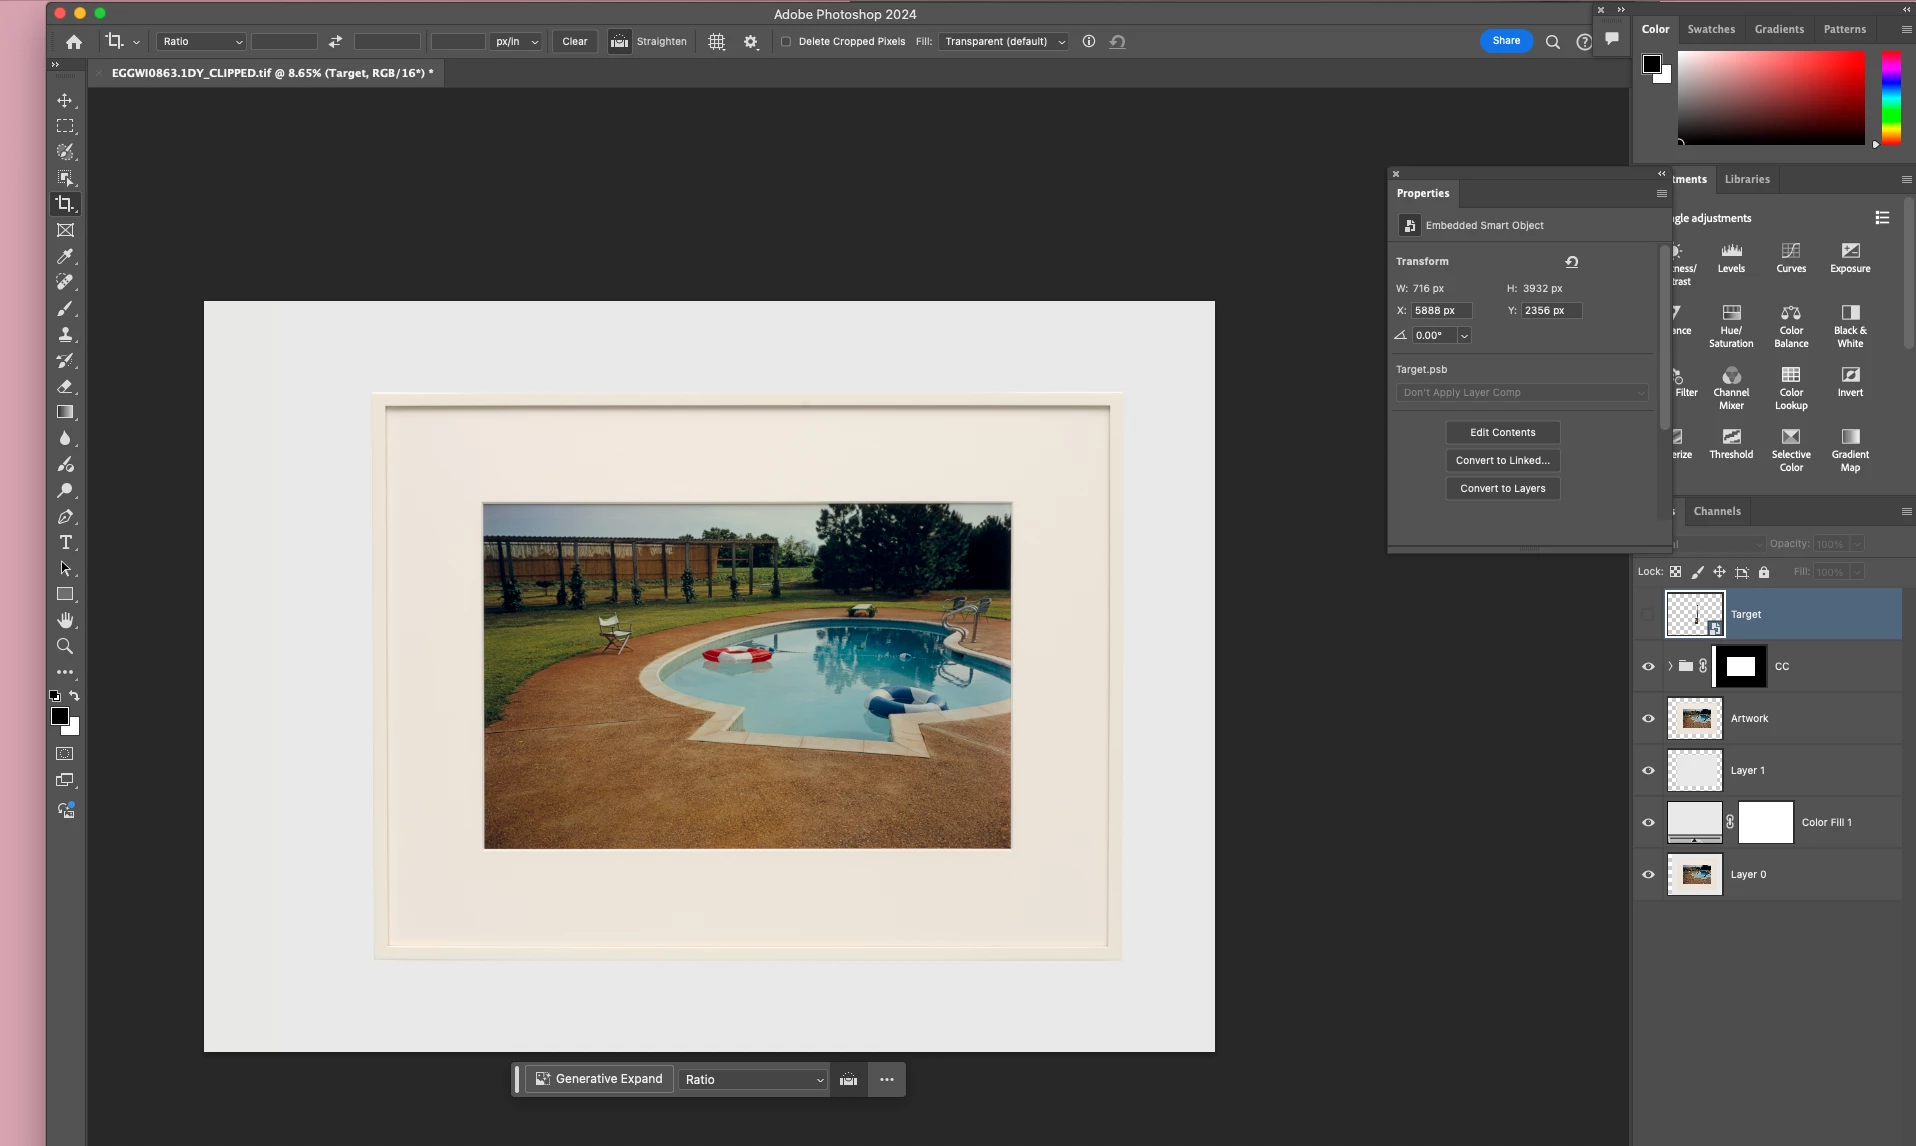
Task: Expand the CC layer group
Action: tap(1670, 667)
